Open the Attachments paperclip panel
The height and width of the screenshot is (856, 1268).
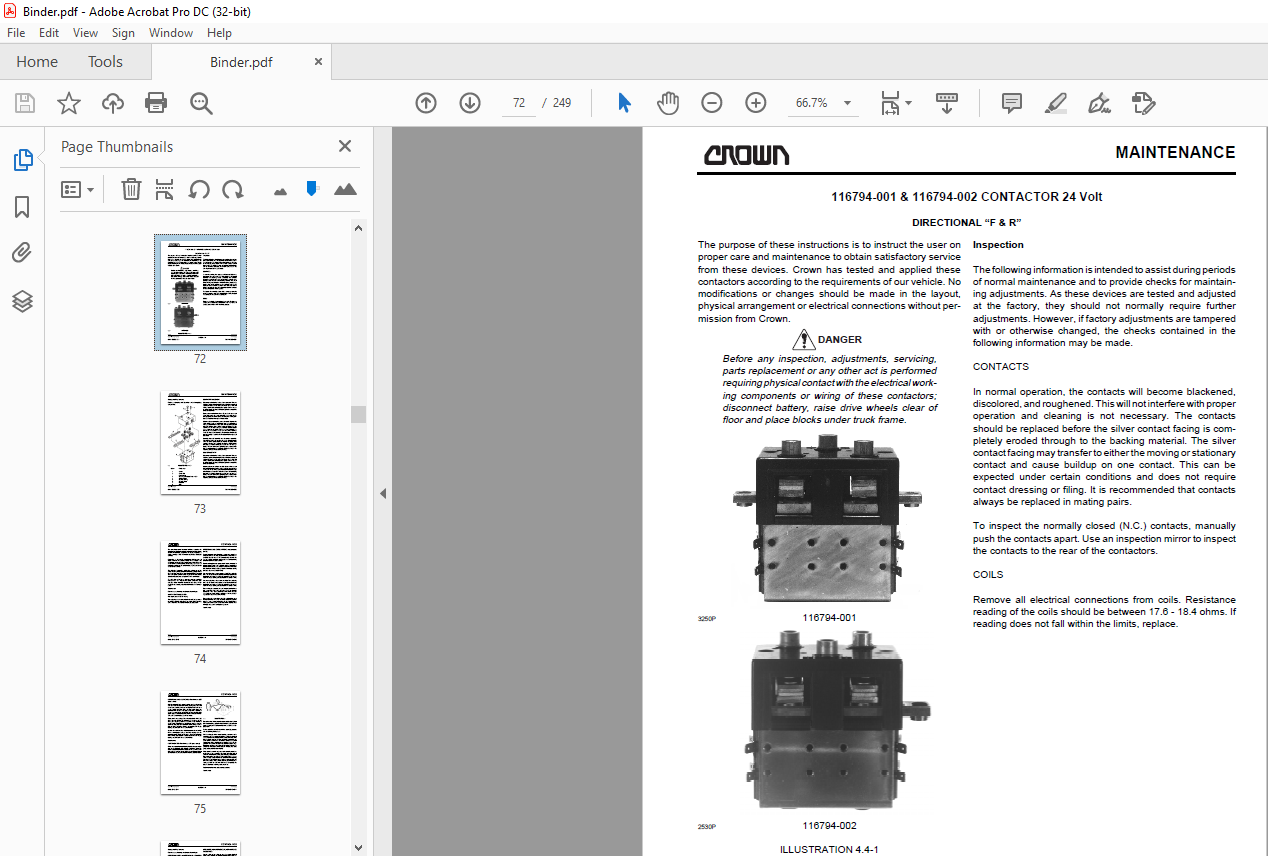(22, 253)
